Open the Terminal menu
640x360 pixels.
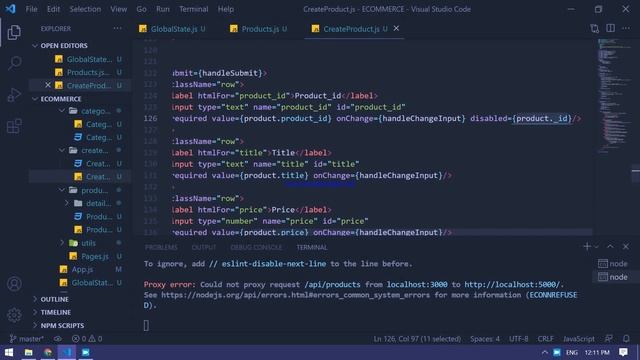pos(193,9)
